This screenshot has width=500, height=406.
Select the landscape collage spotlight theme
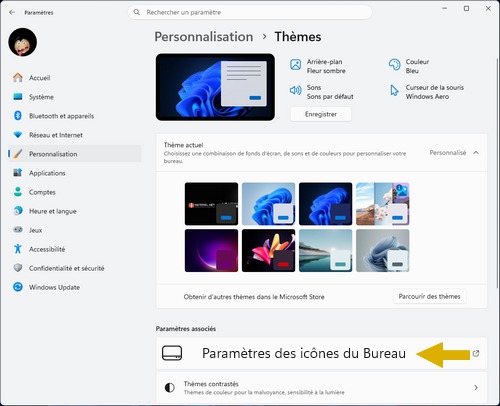click(382, 204)
